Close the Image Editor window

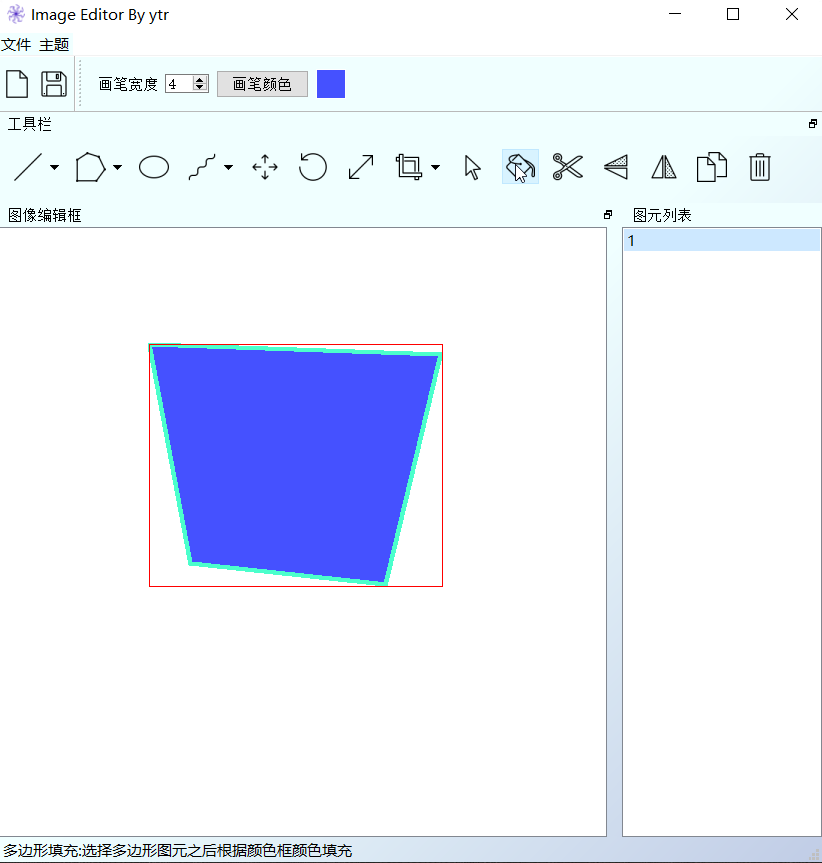pyautogui.click(x=792, y=14)
